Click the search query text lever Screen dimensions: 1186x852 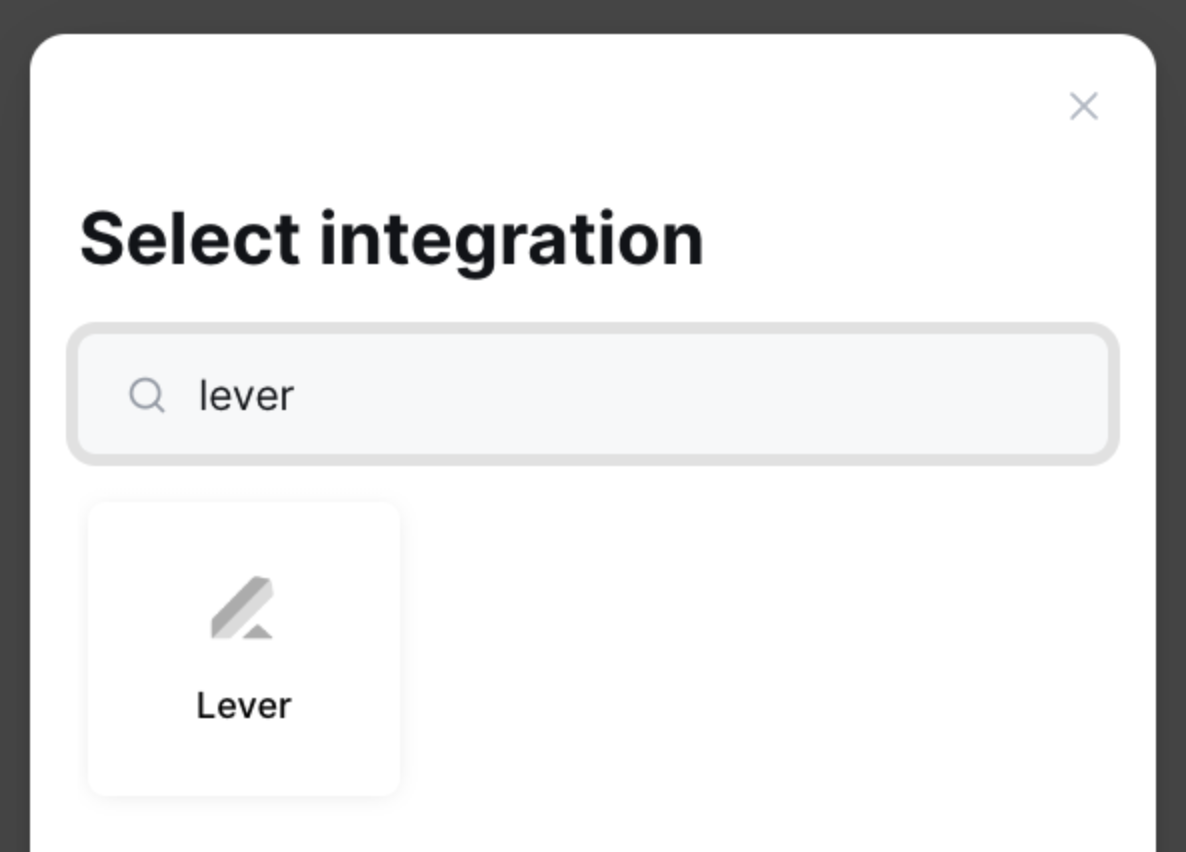point(246,396)
